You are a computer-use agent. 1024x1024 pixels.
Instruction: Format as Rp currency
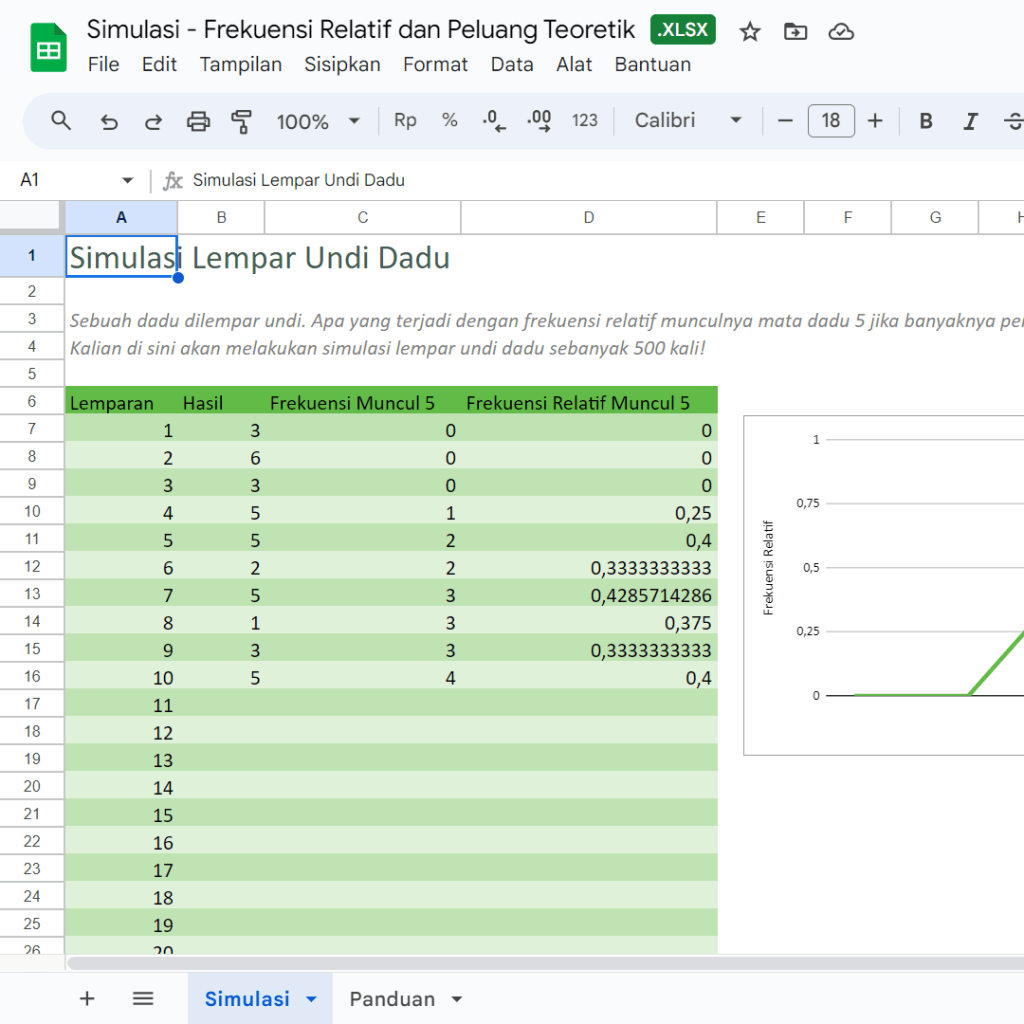coord(405,121)
